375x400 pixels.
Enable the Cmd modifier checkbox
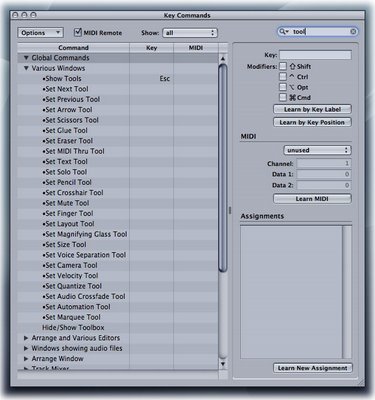click(x=283, y=97)
